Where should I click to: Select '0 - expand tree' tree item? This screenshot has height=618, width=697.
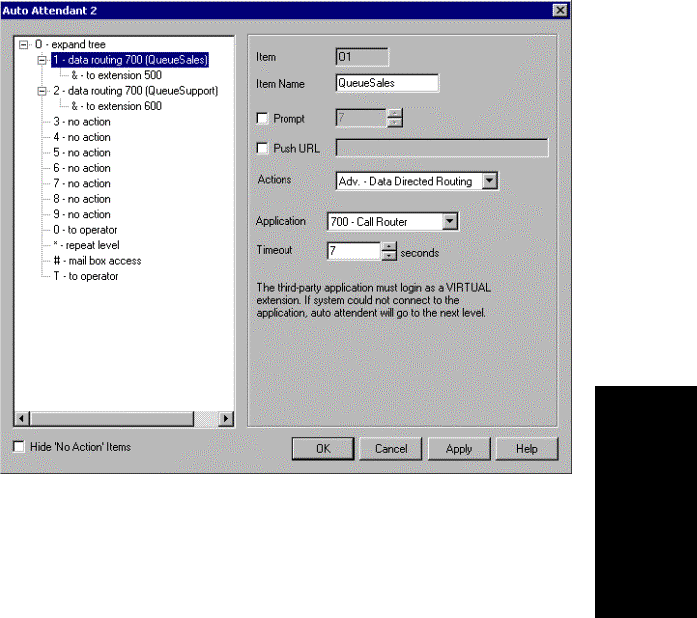tap(70, 44)
